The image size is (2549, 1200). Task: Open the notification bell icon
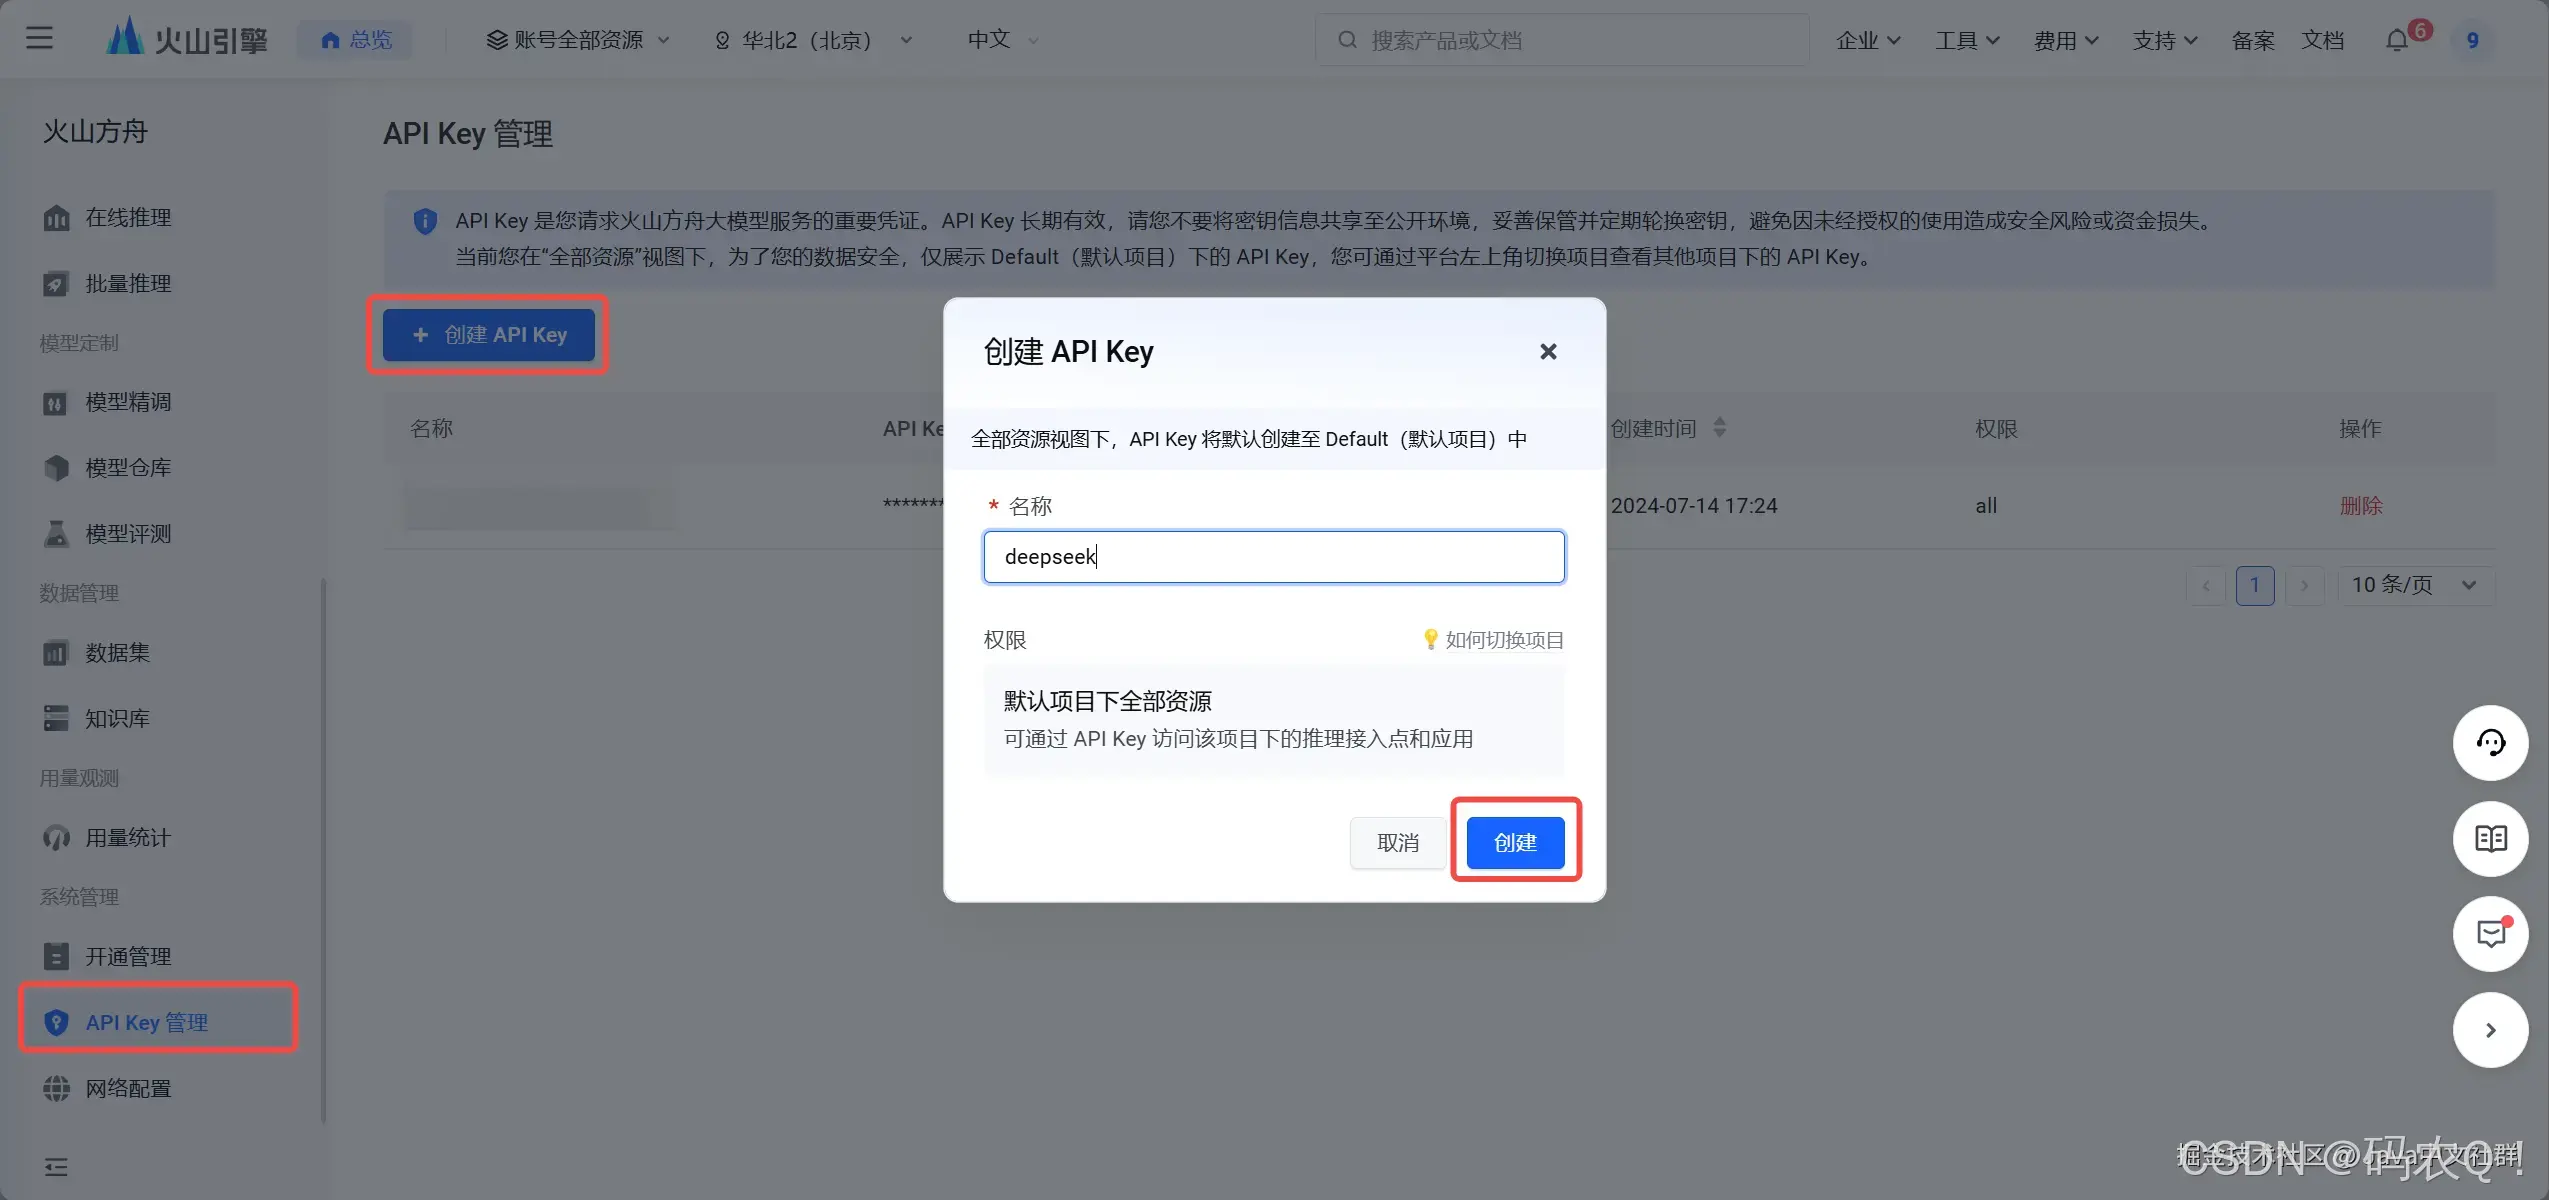pos(2397,40)
